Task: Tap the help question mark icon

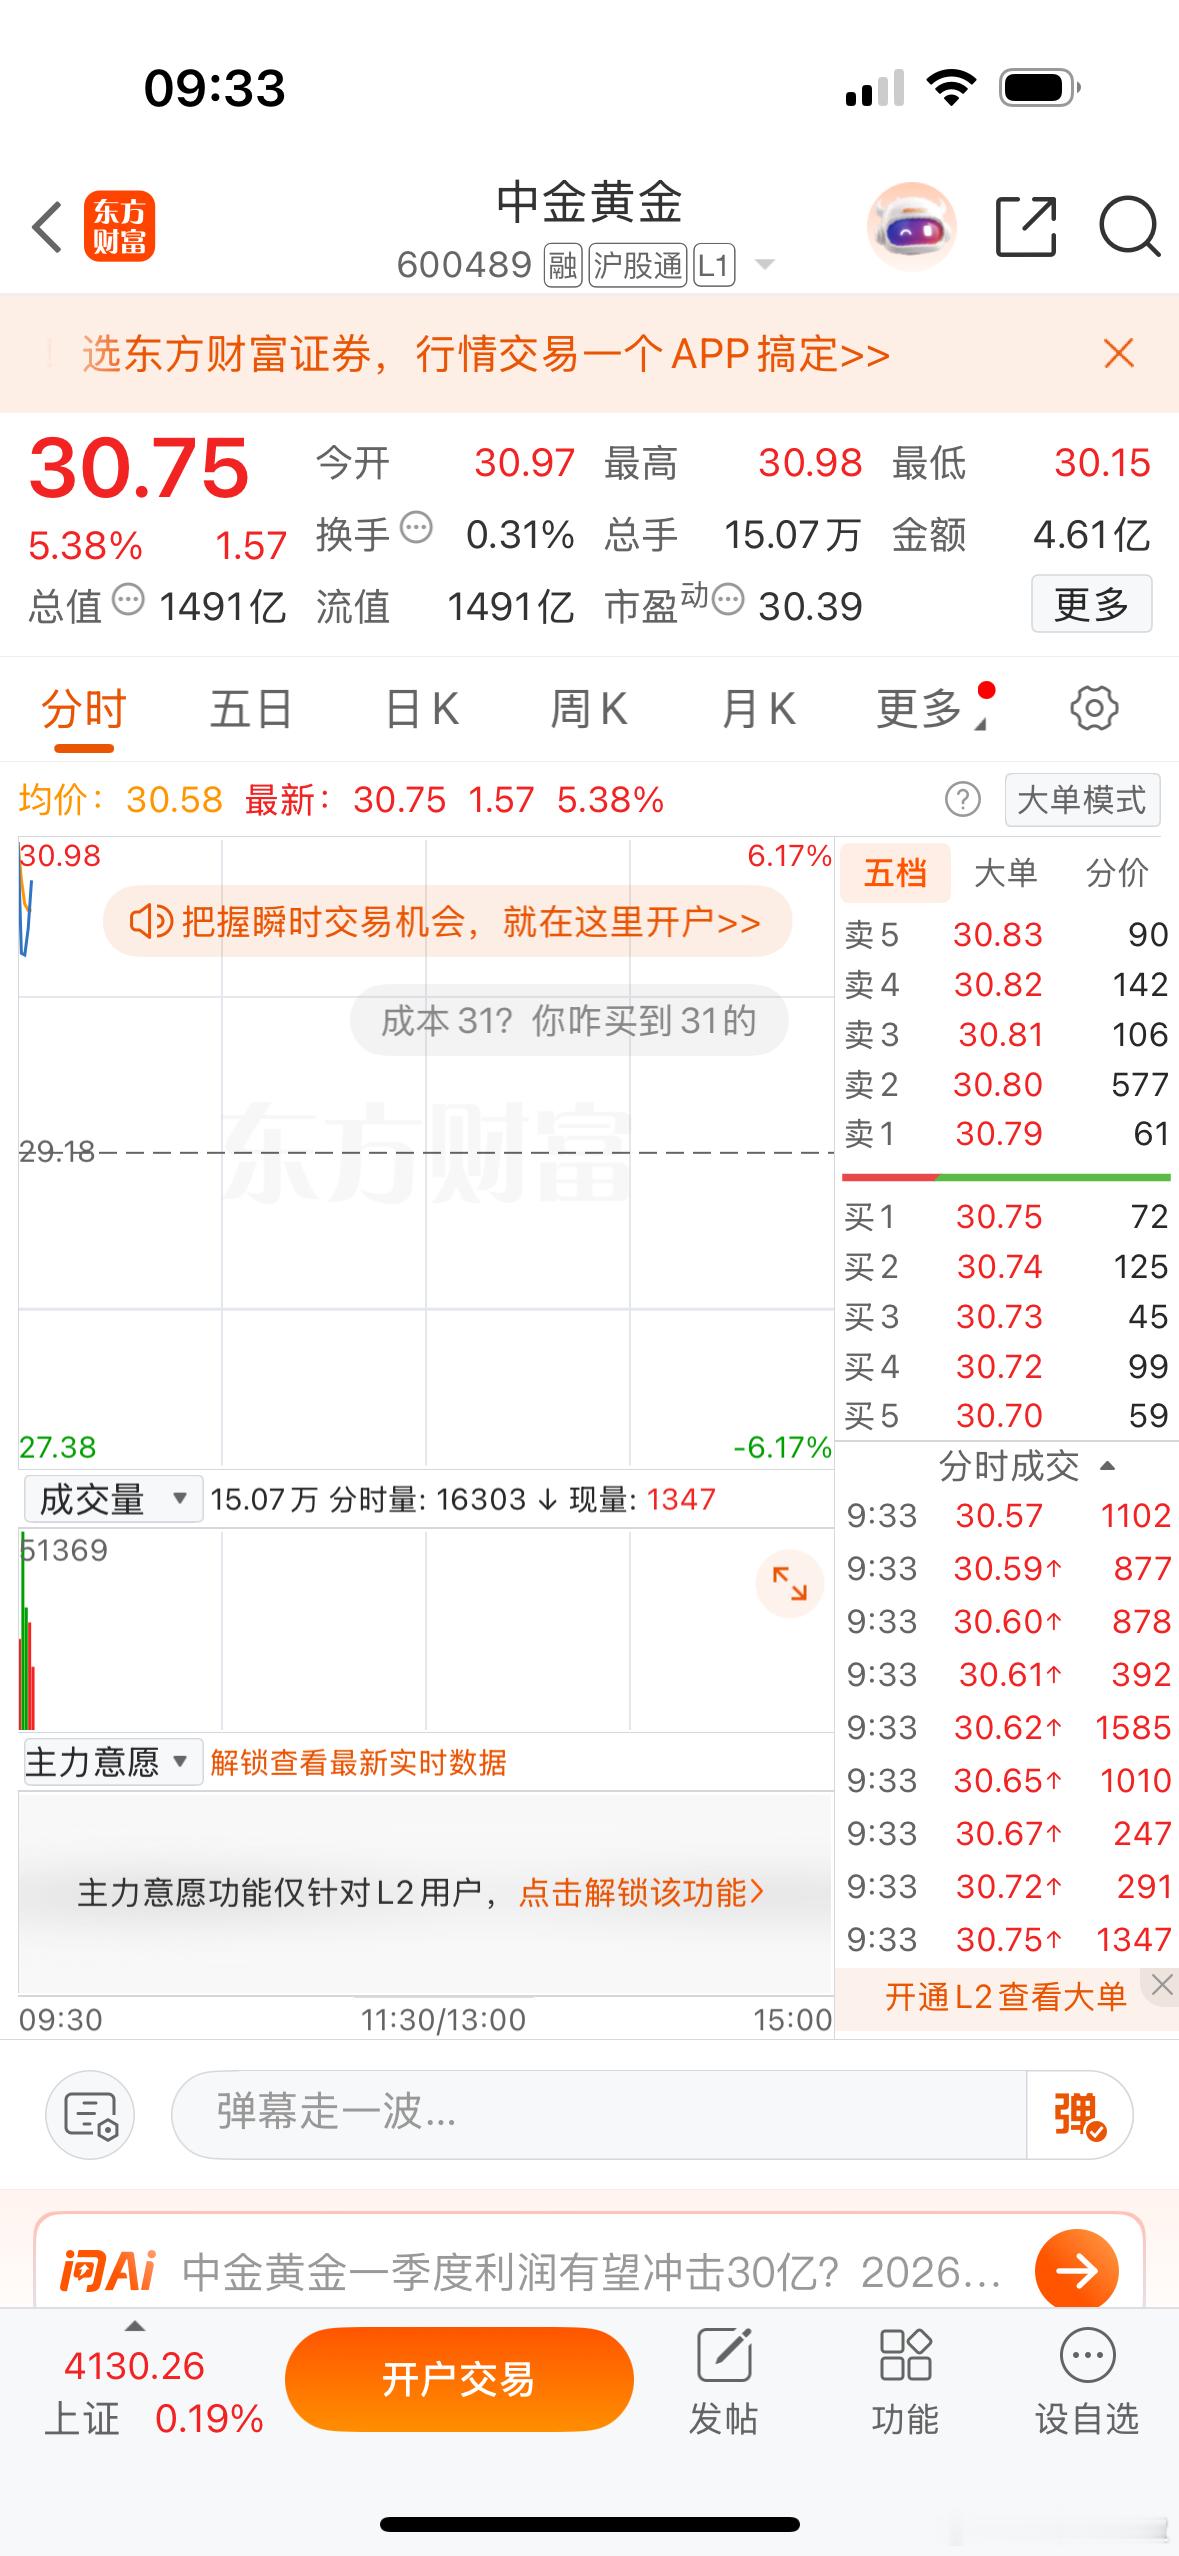Action: pyautogui.click(x=962, y=799)
